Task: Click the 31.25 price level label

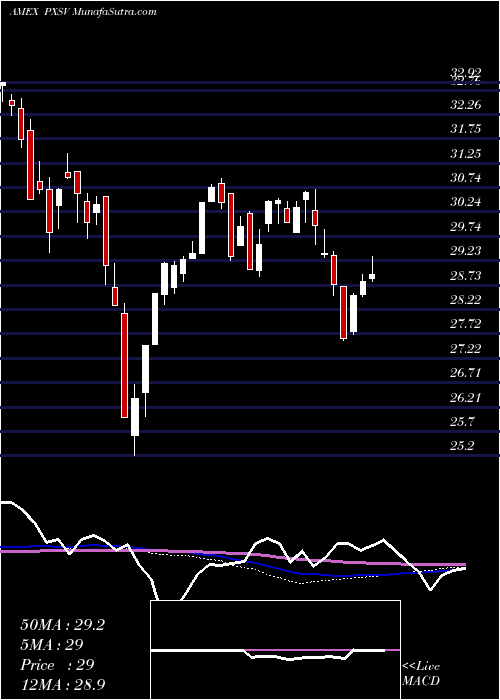Action: point(466,154)
